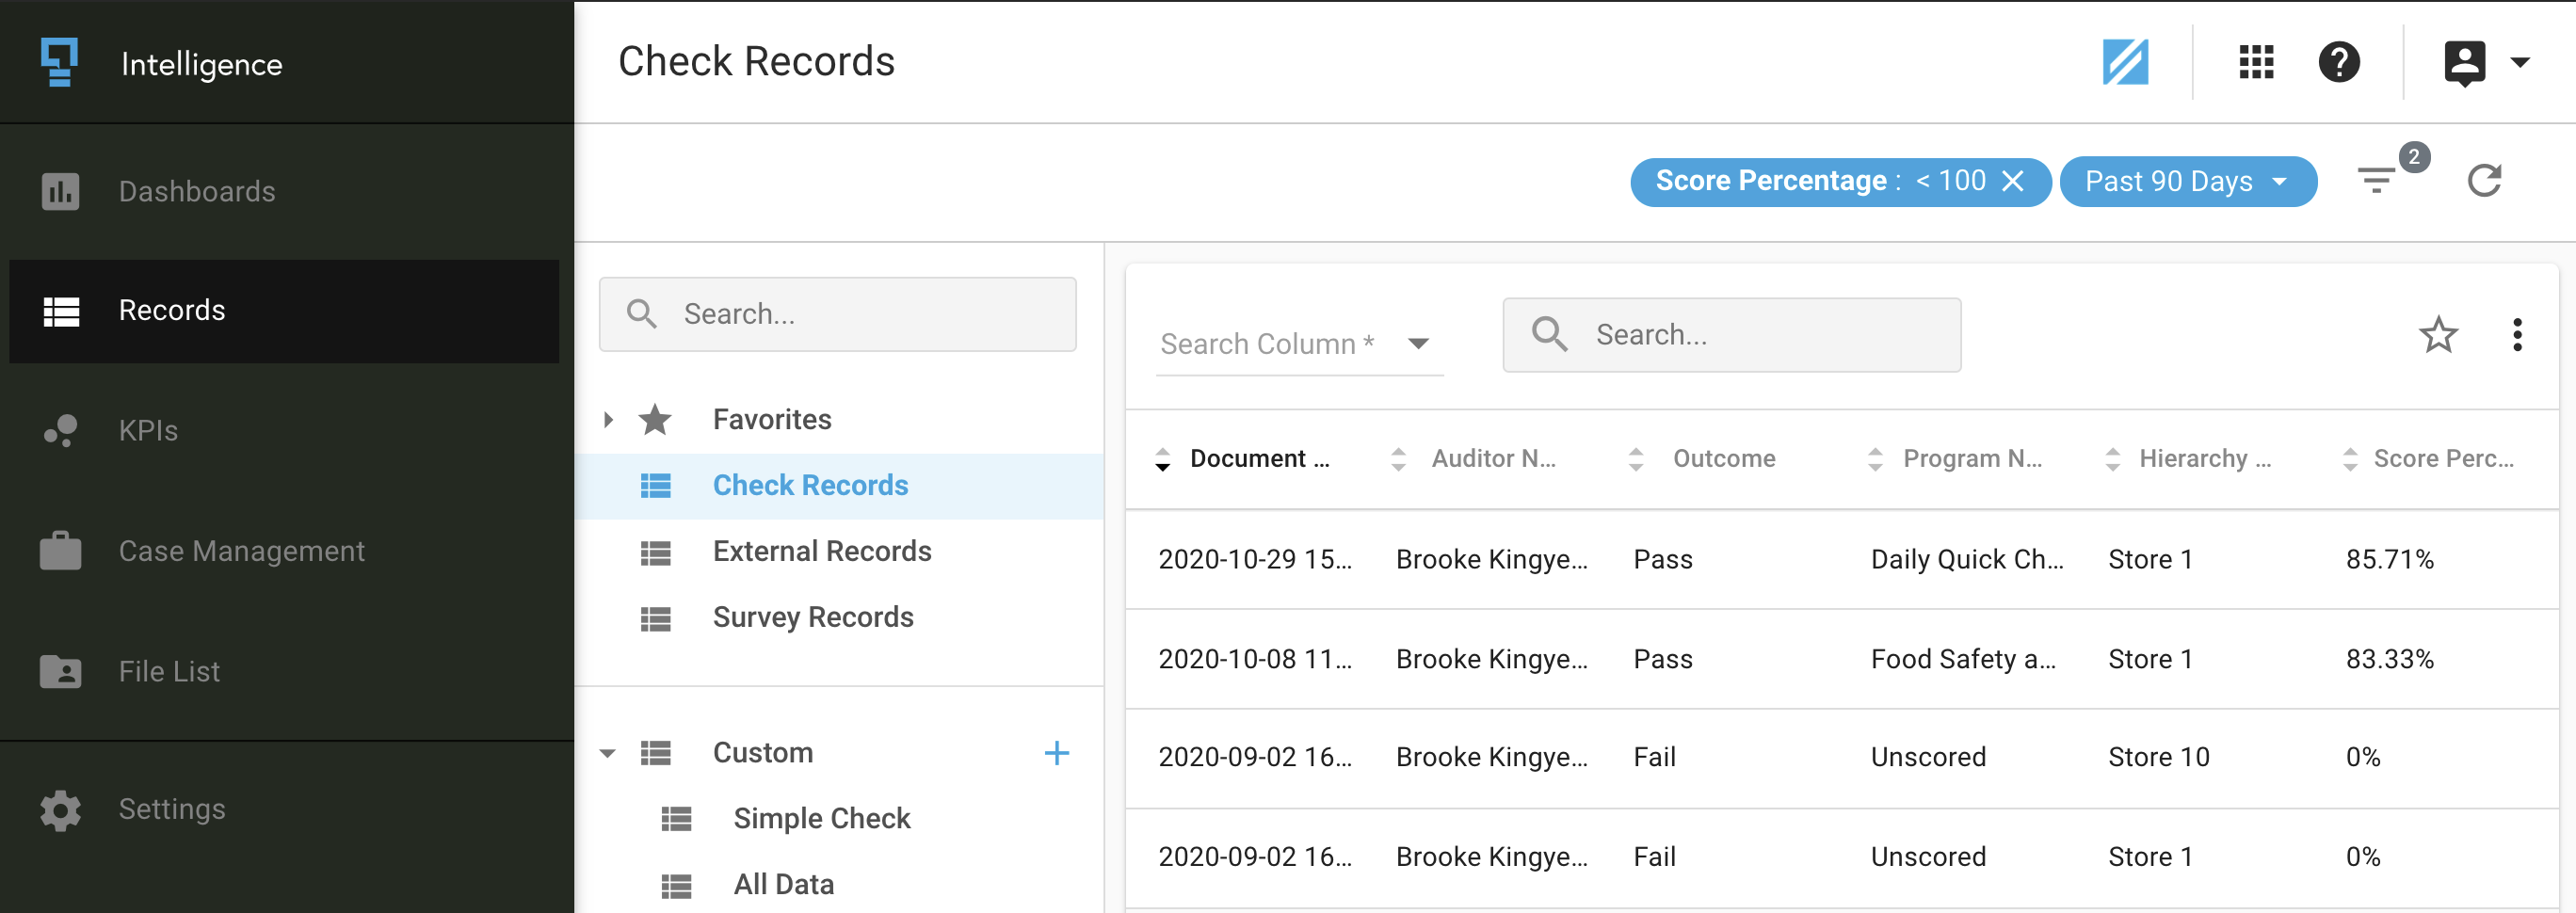Refresh the records table

pos(2484,181)
